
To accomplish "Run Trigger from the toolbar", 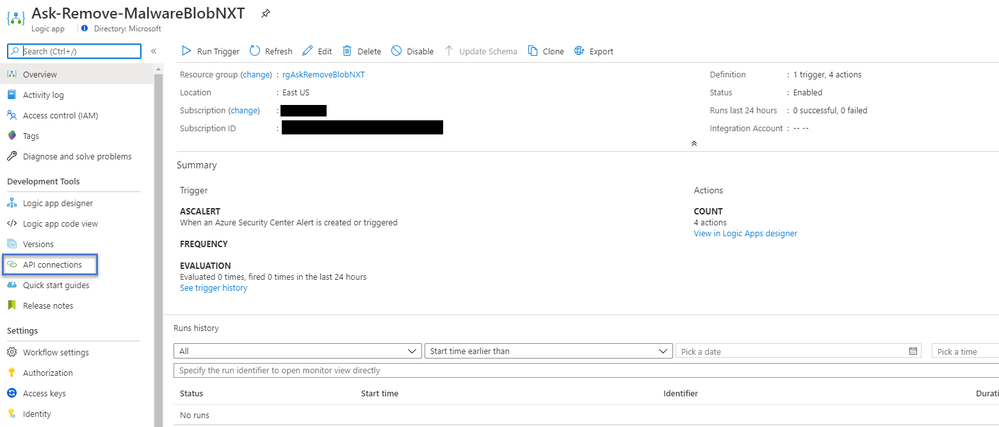I will (211, 52).
